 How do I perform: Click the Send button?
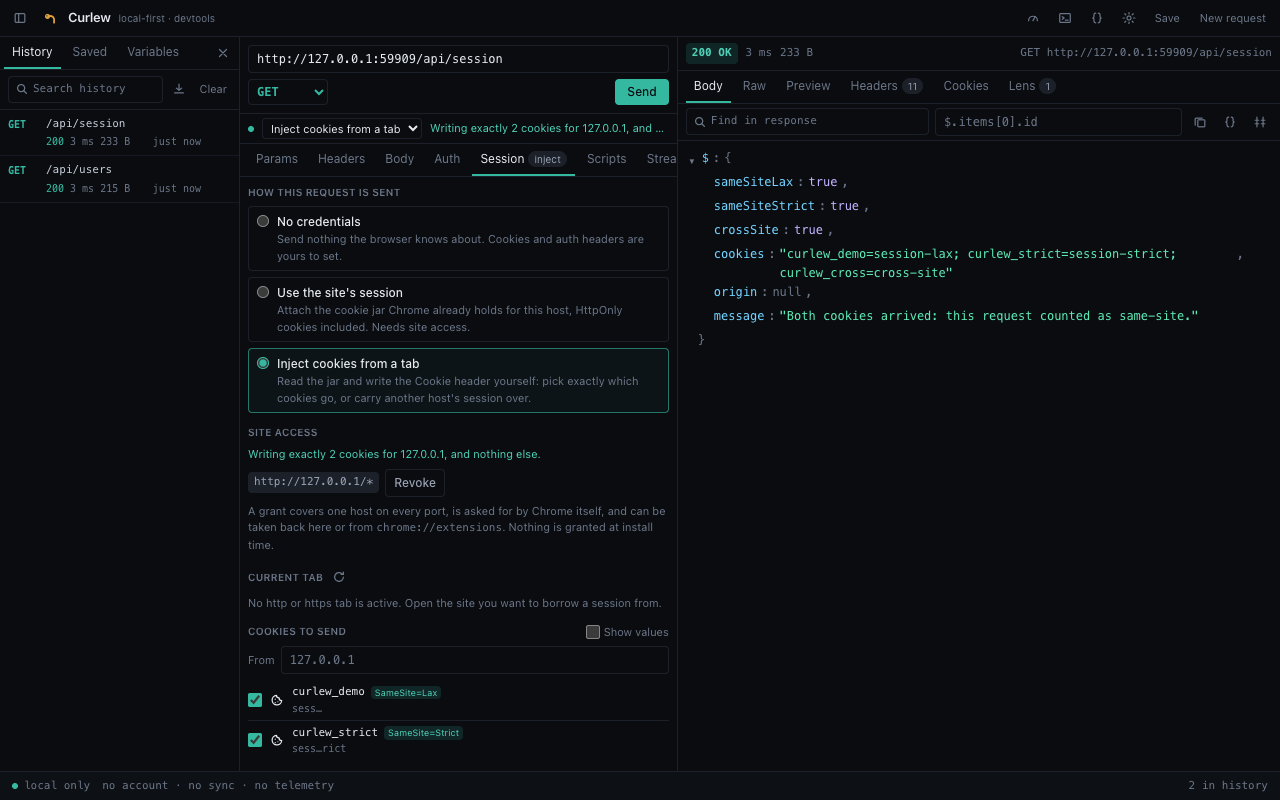(x=642, y=92)
